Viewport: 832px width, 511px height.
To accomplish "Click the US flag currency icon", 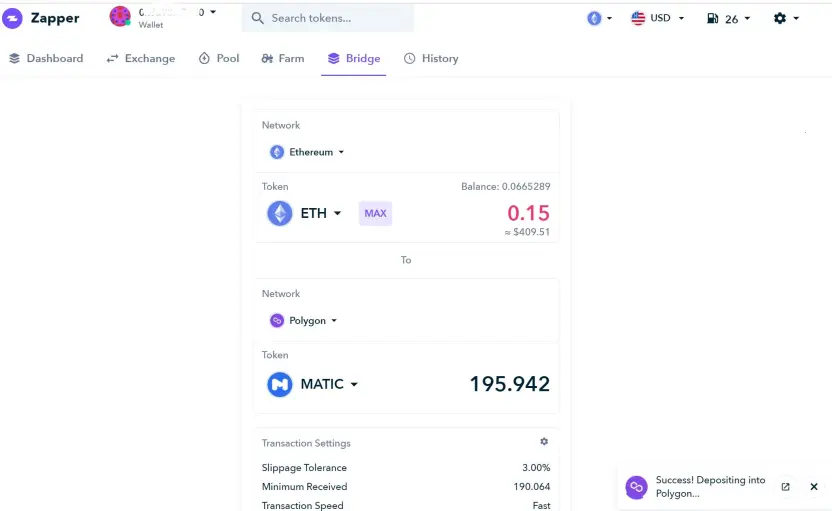I will pos(638,18).
